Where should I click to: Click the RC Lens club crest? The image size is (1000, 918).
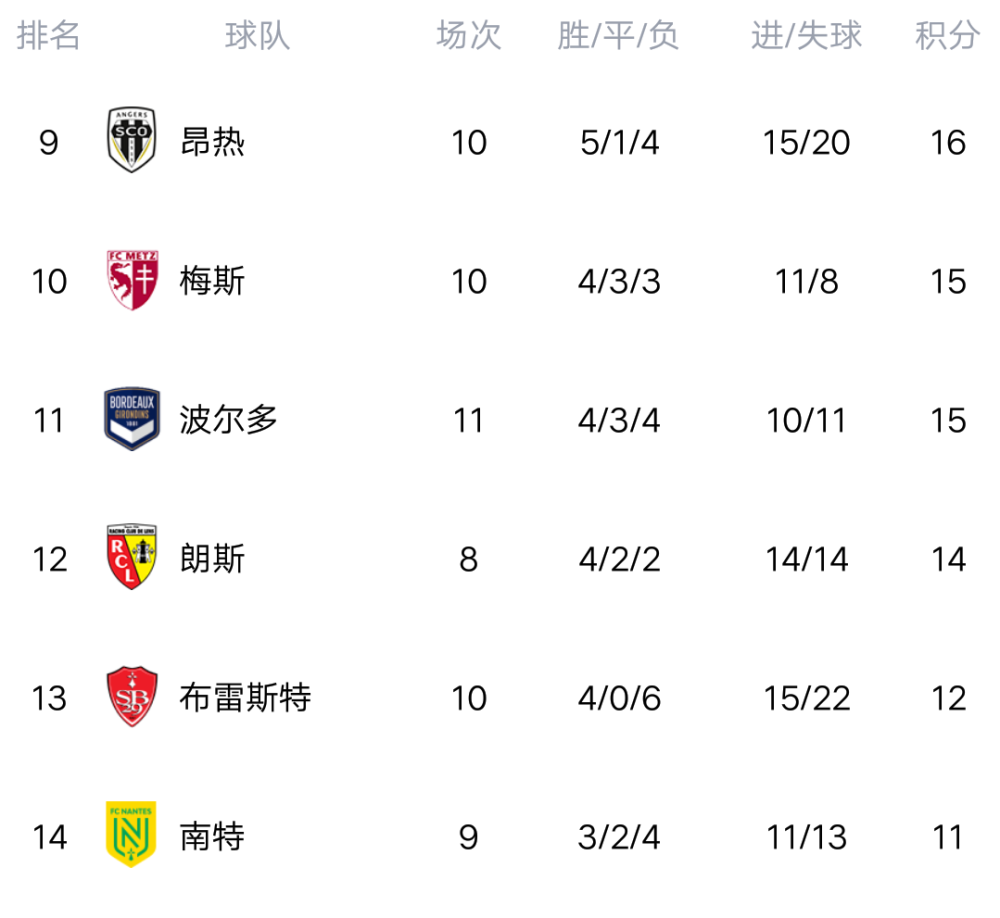click(131, 557)
